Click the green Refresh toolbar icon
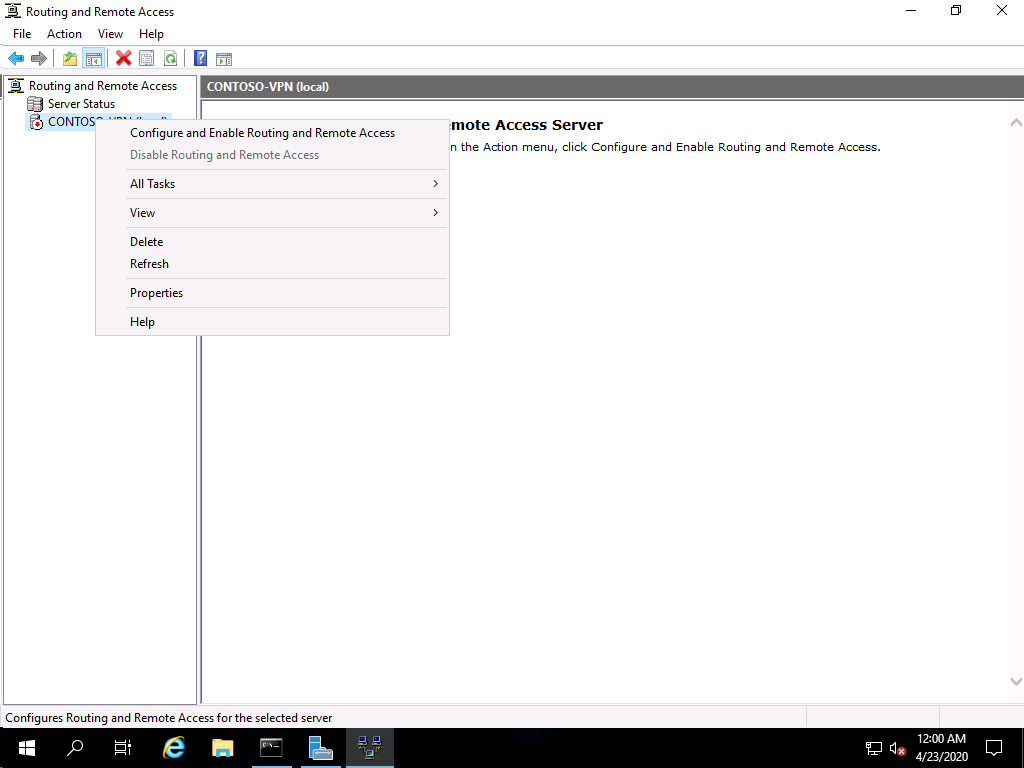 tap(170, 59)
